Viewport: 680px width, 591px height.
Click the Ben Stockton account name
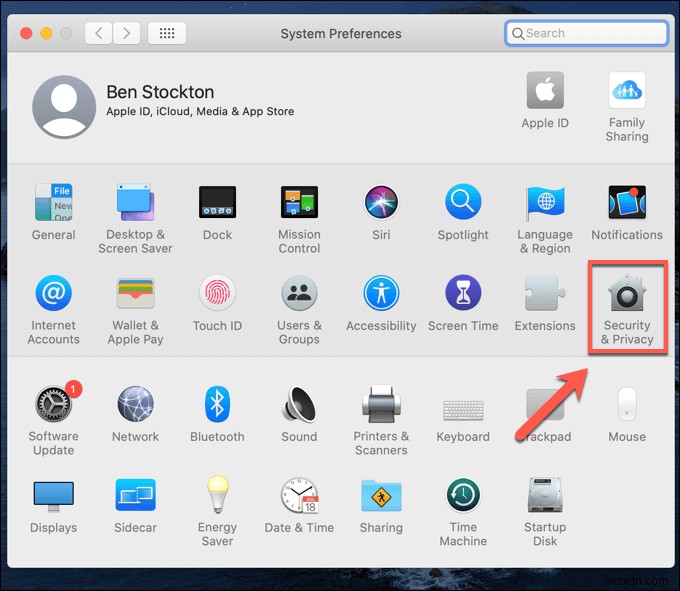[160, 92]
